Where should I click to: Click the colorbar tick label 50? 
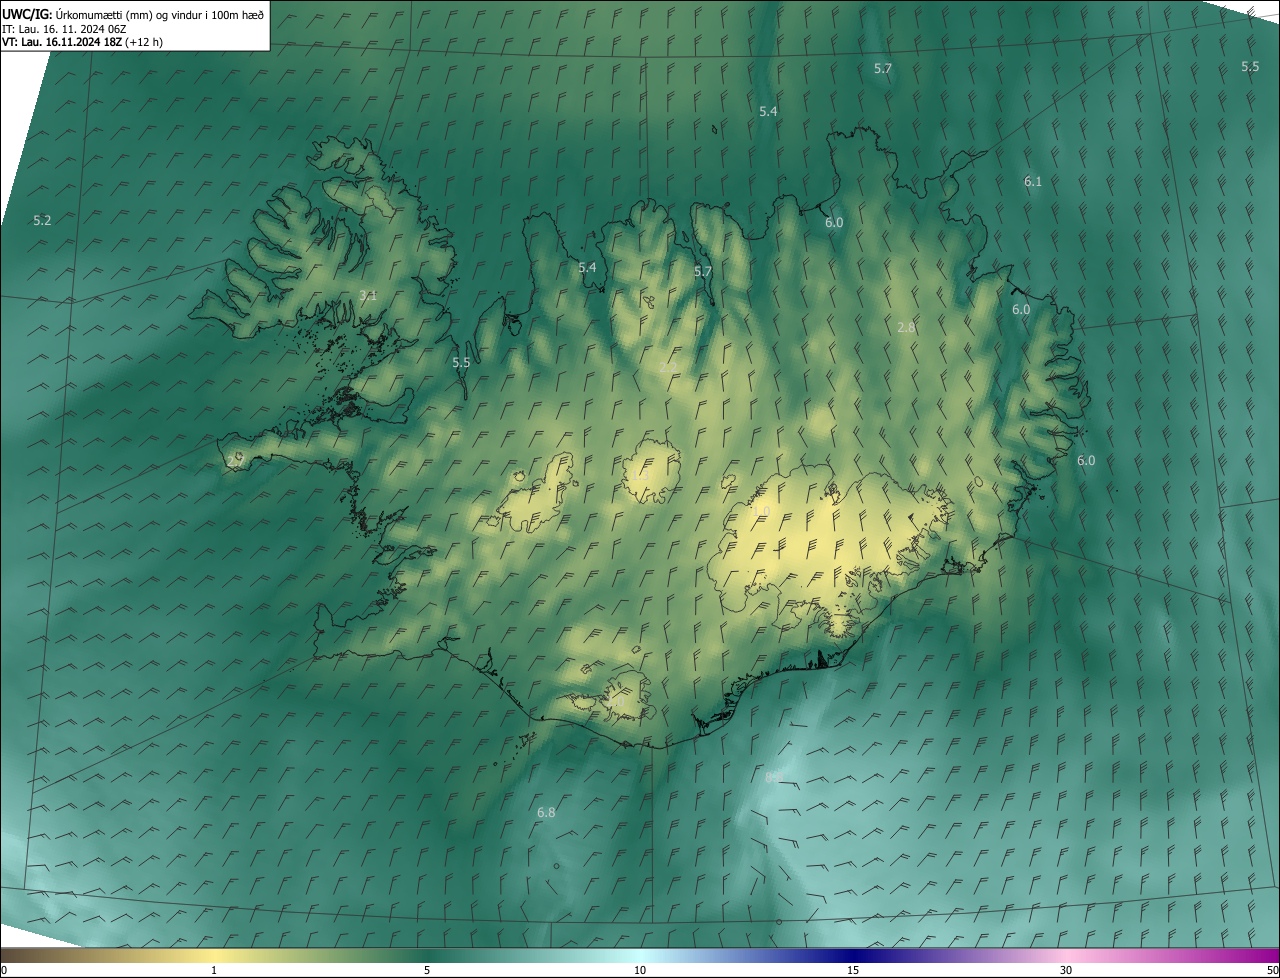1272,971
